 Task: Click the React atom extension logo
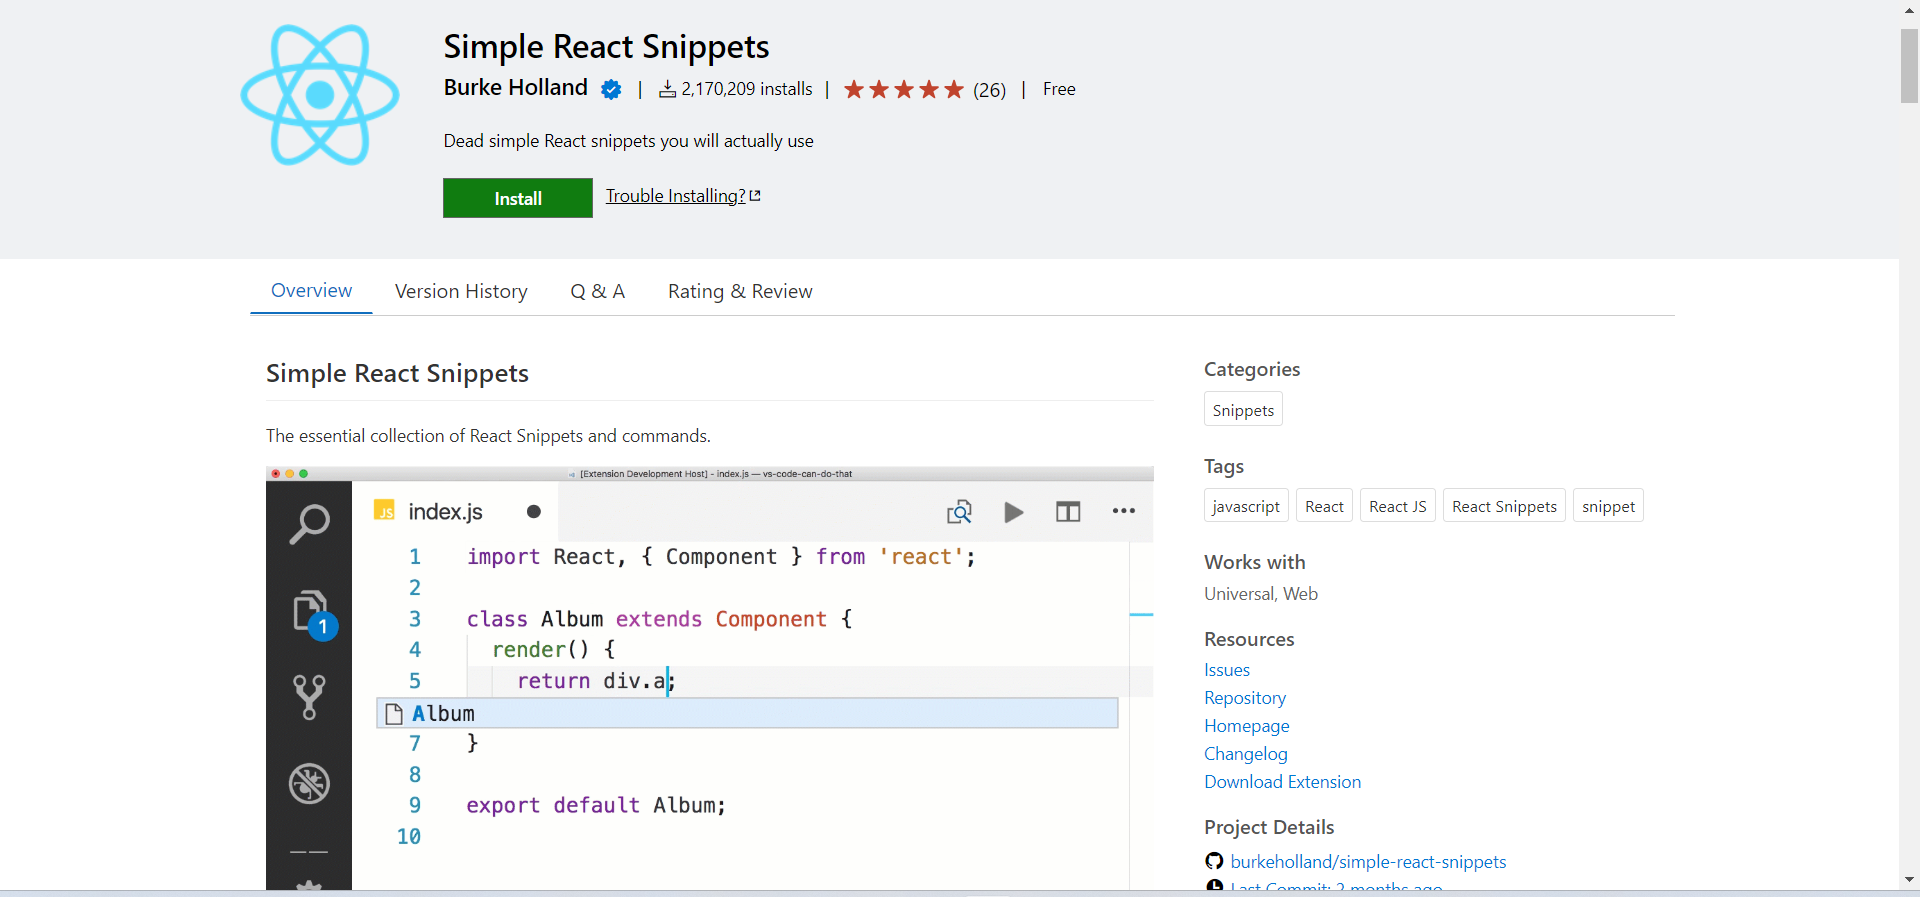click(320, 95)
